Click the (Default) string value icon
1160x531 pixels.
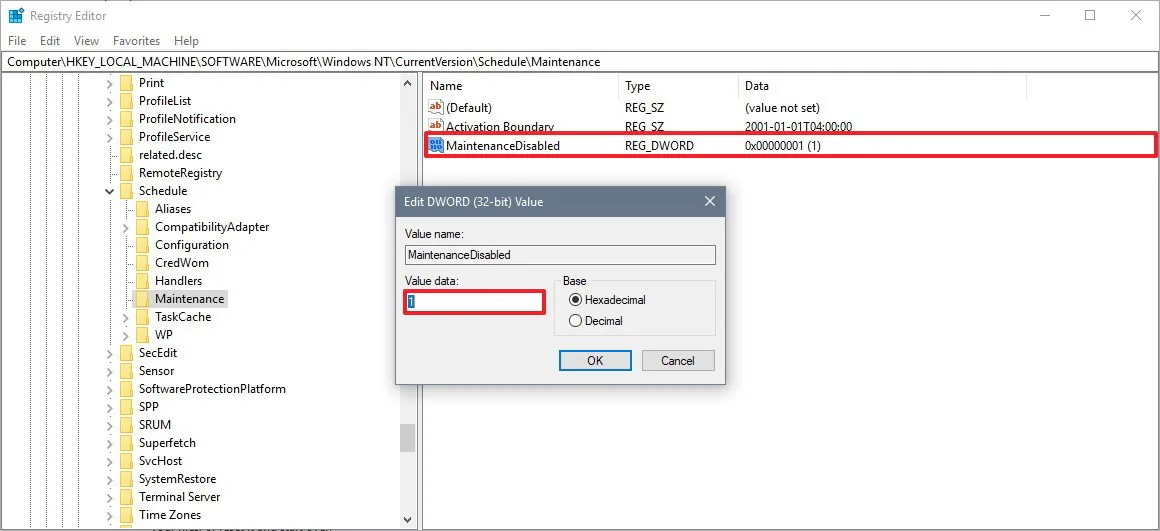[436, 108]
